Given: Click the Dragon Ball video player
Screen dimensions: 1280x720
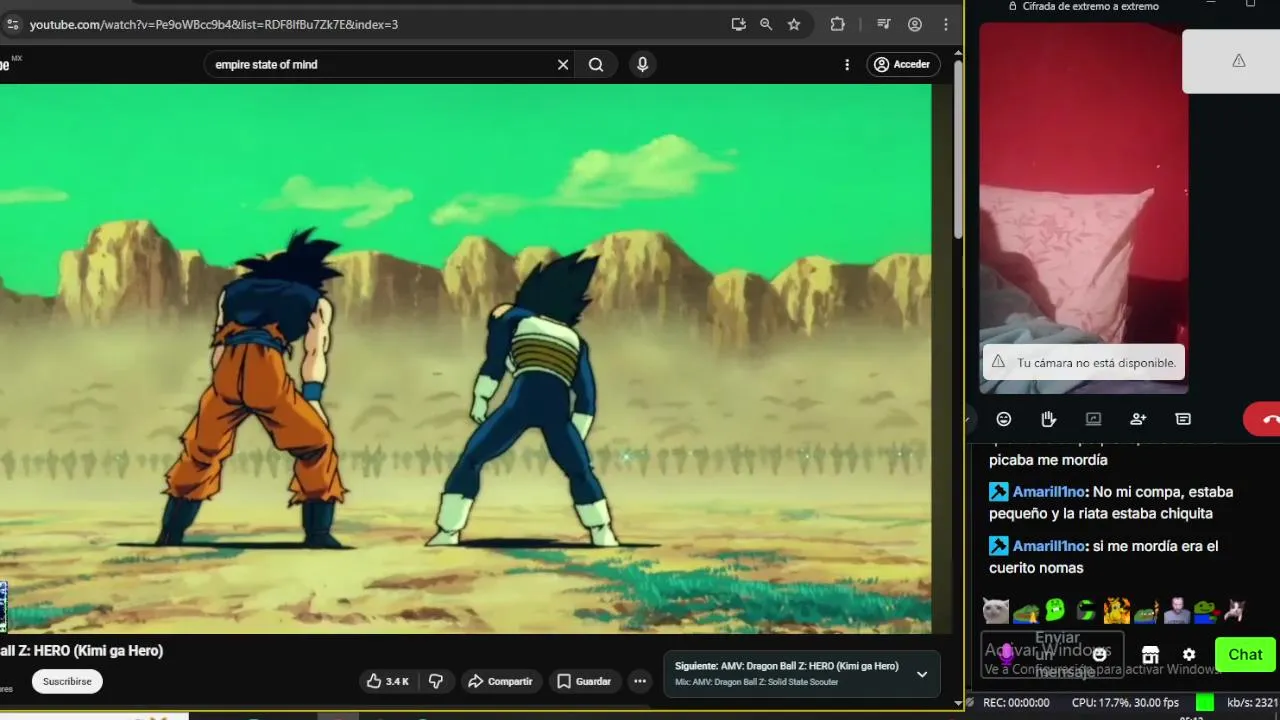Looking at the screenshot, I should (465, 358).
